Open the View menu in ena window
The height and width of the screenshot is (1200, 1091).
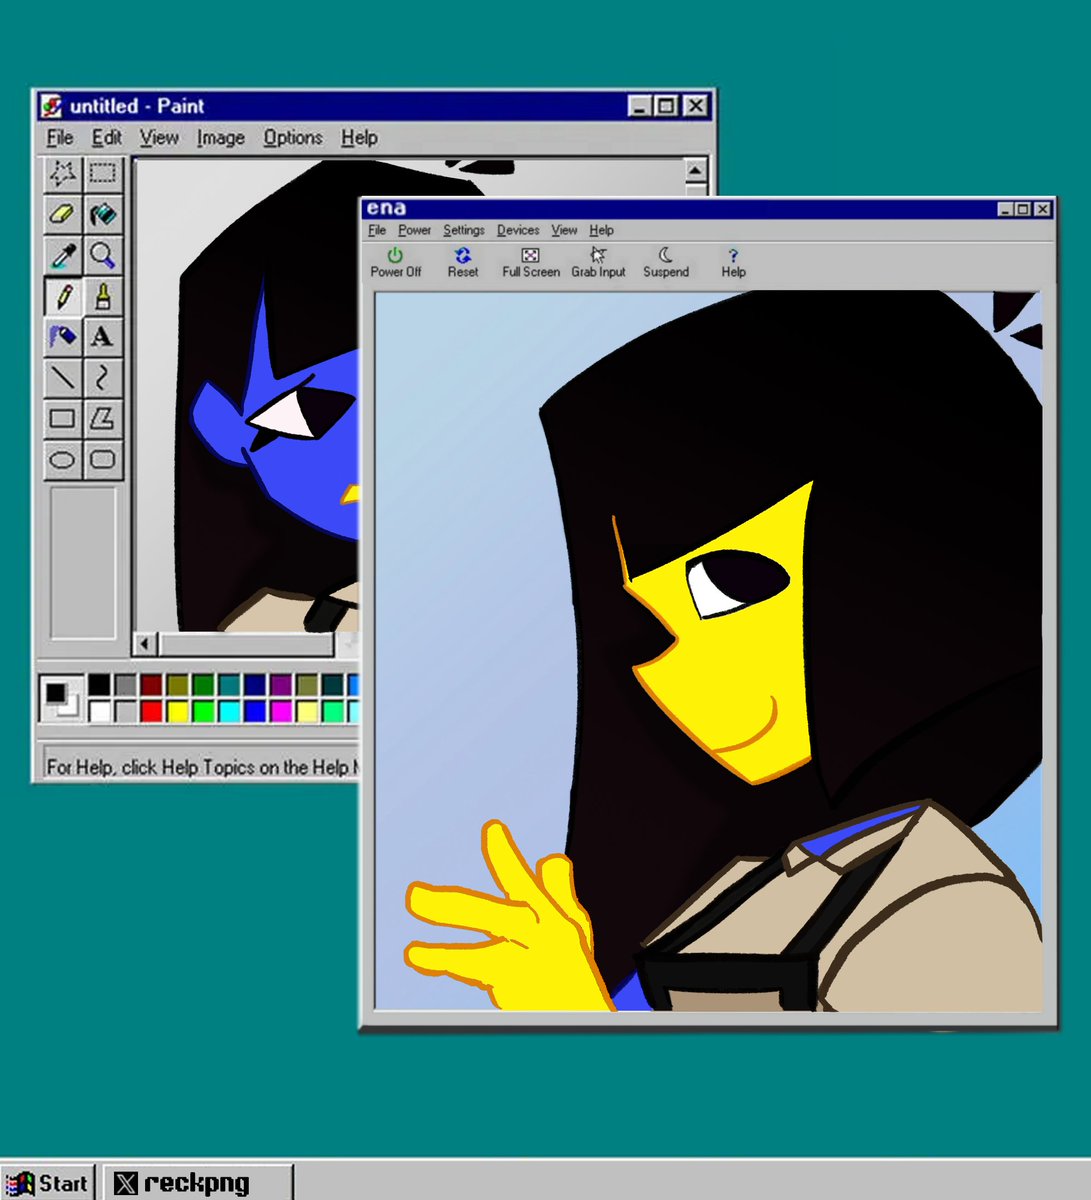564,230
